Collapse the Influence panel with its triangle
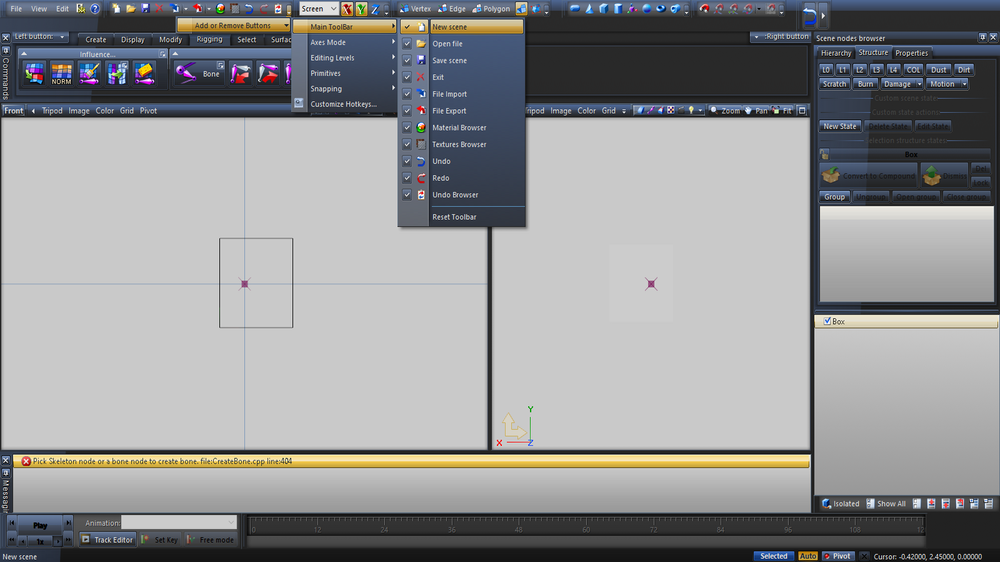Screen dimensions: 1000x562 coord(24,54)
